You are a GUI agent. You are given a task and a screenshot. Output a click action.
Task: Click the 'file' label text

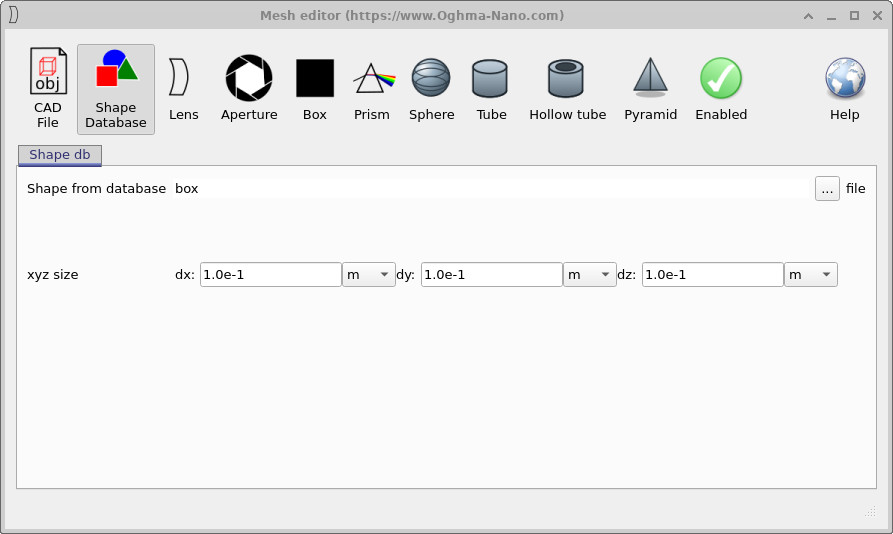point(855,188)
